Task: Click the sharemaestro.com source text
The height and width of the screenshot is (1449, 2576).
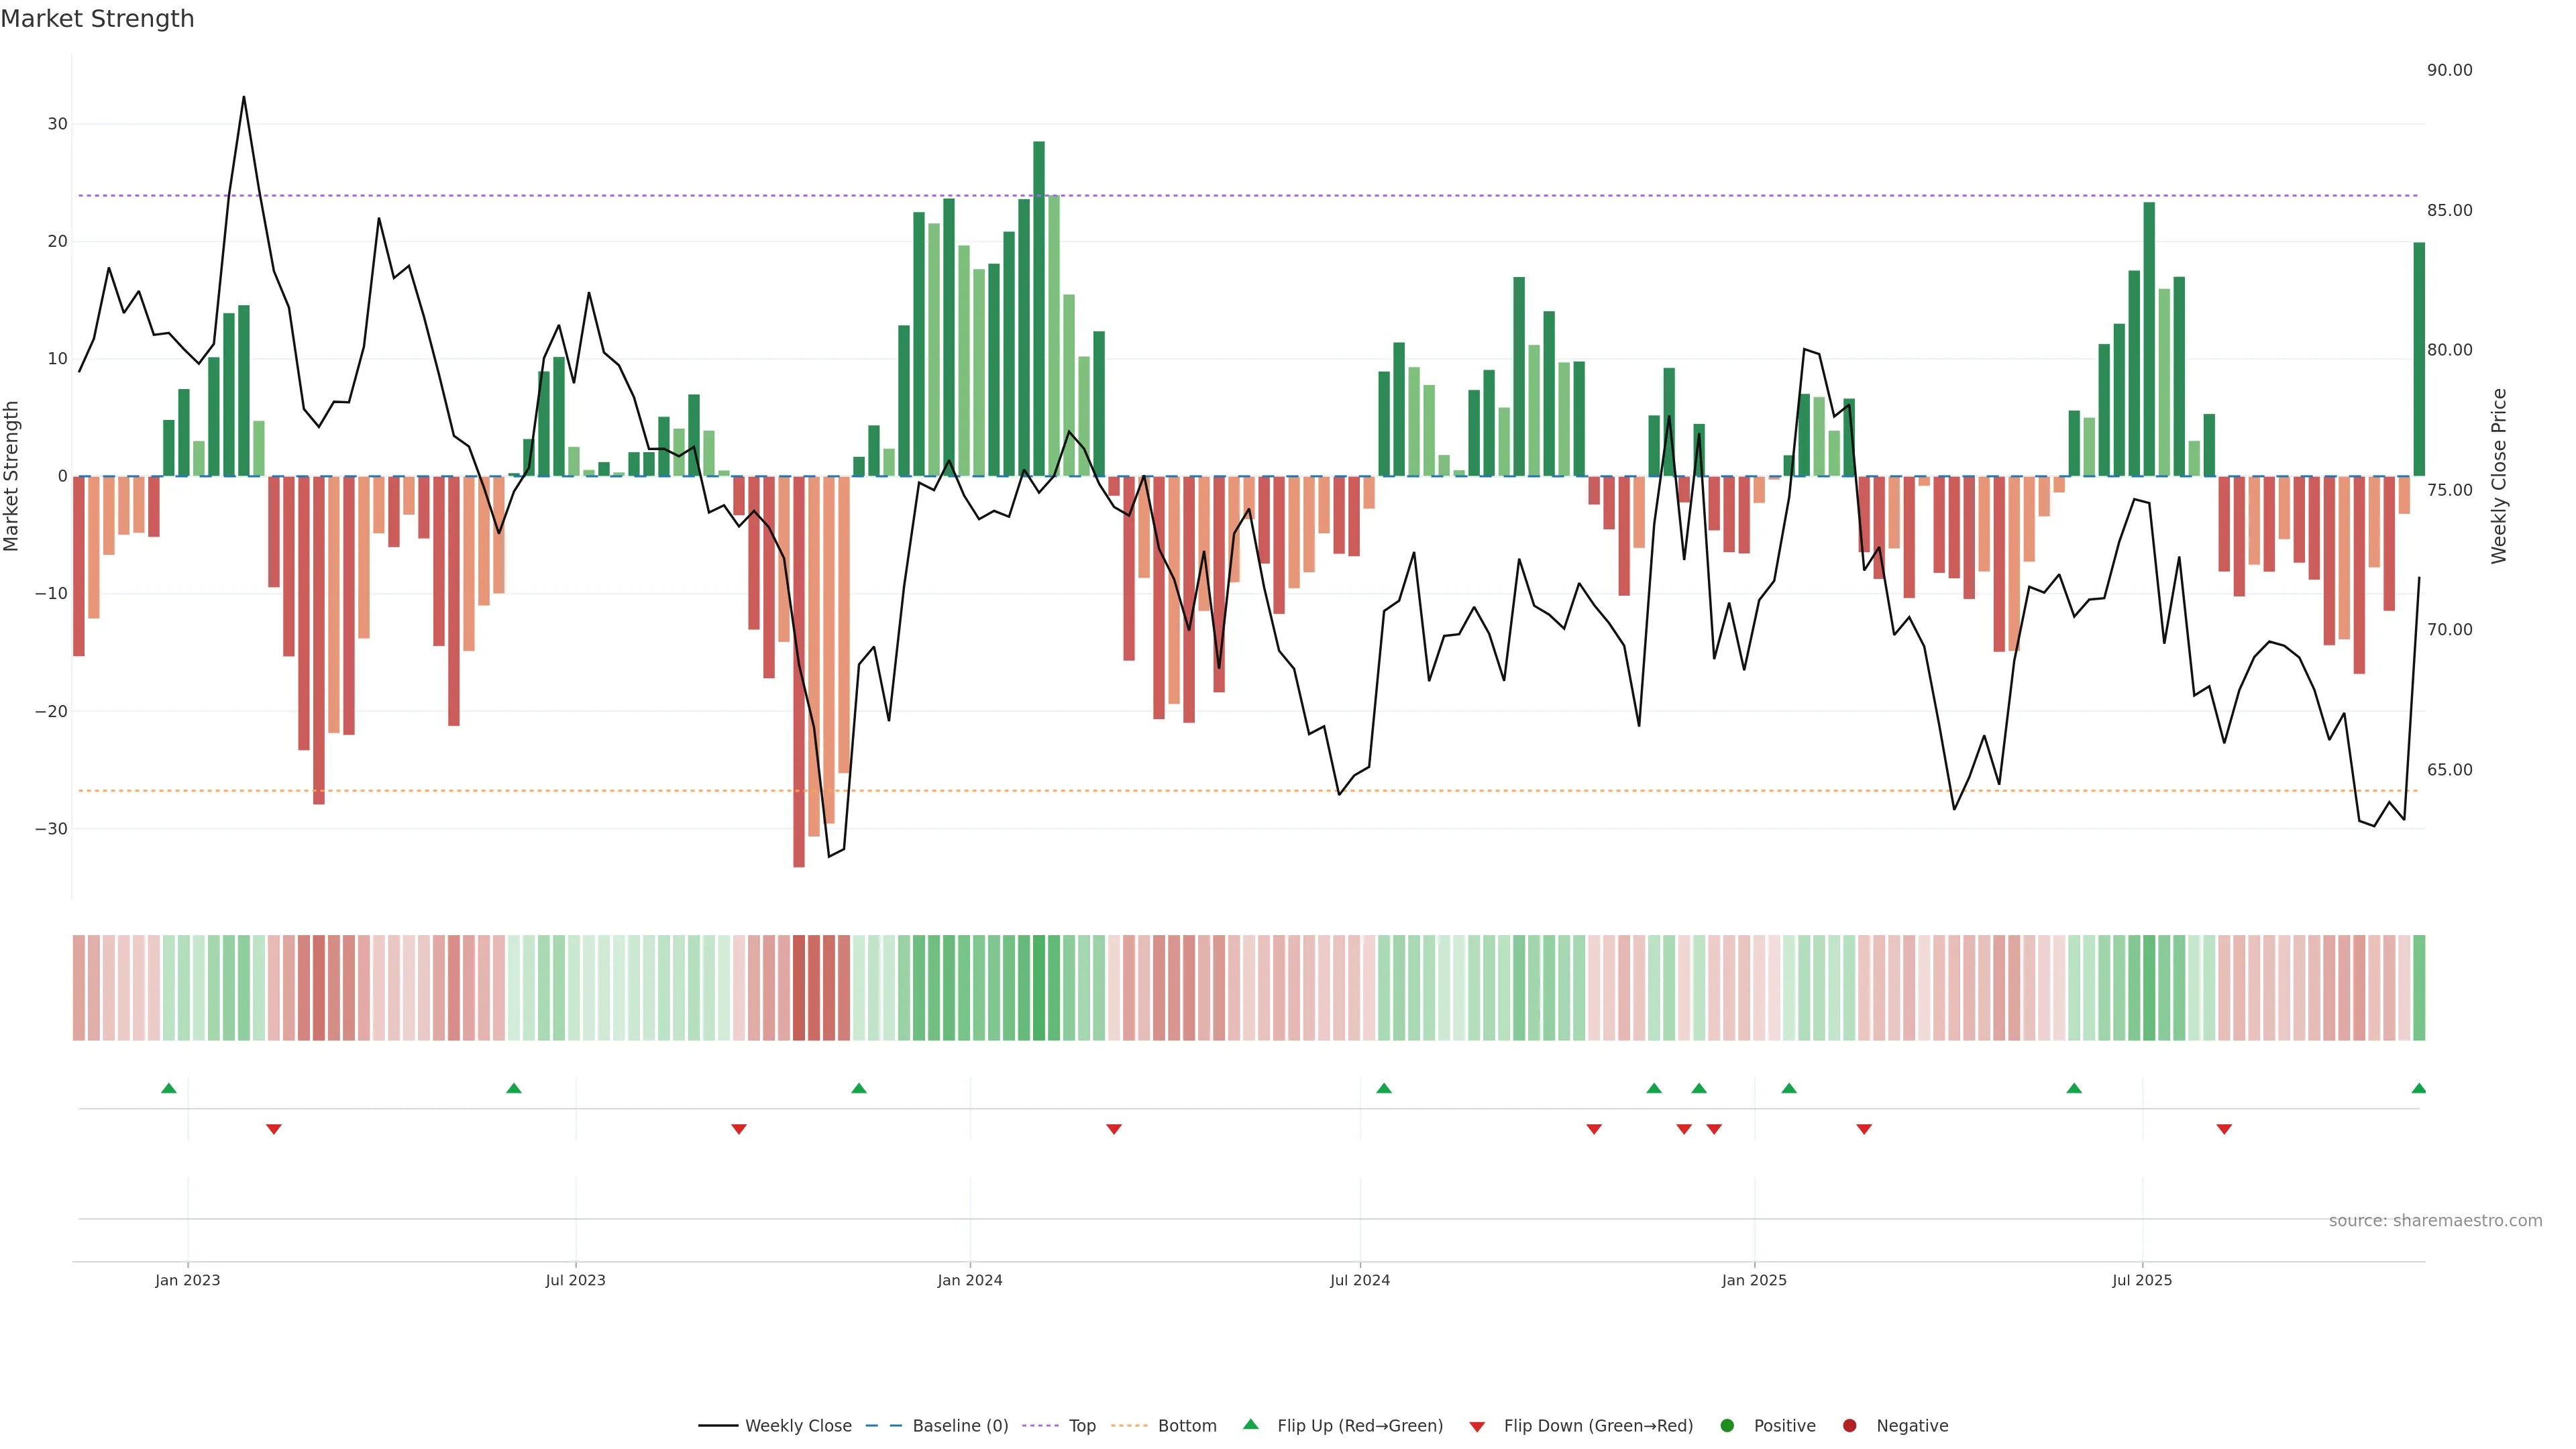Action: pos(2435,1221)
